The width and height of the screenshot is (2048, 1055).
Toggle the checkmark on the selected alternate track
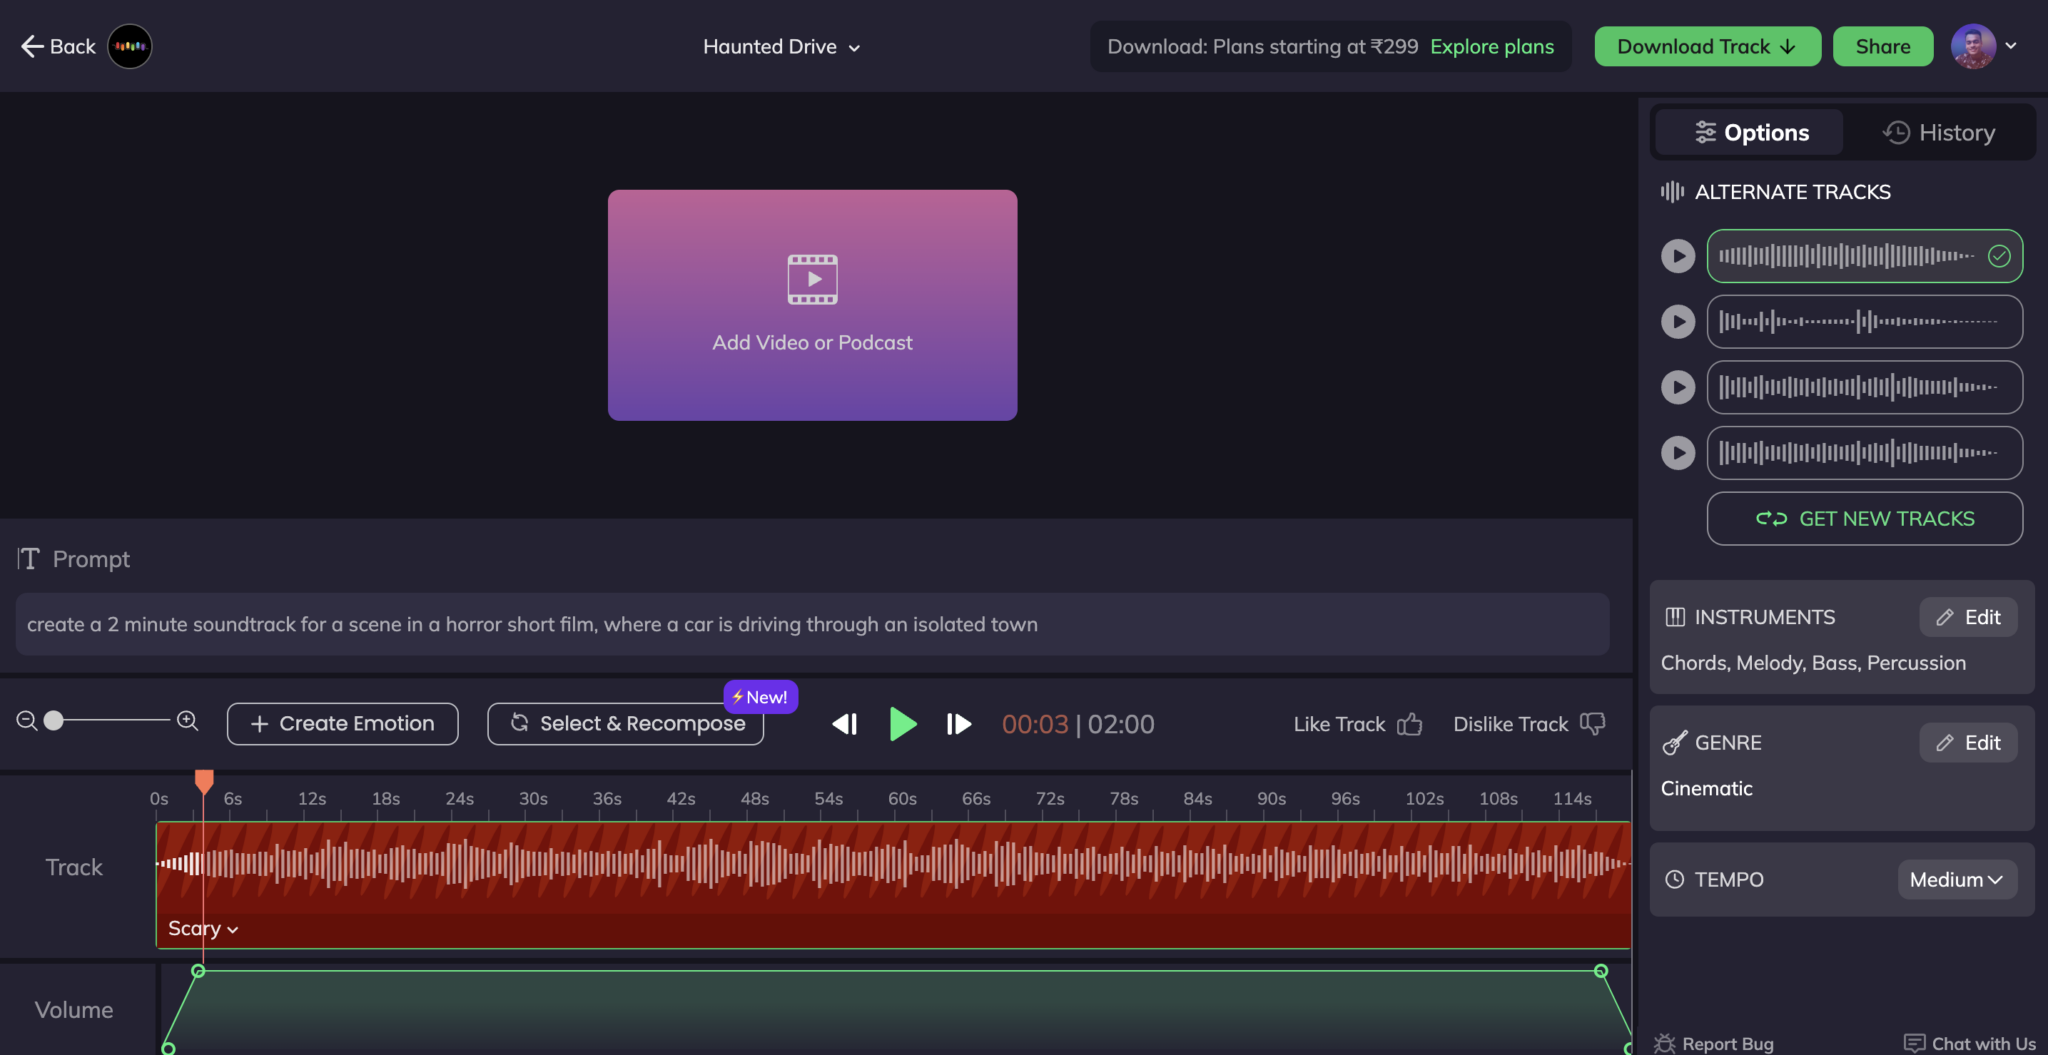(x=1999, y=256)
